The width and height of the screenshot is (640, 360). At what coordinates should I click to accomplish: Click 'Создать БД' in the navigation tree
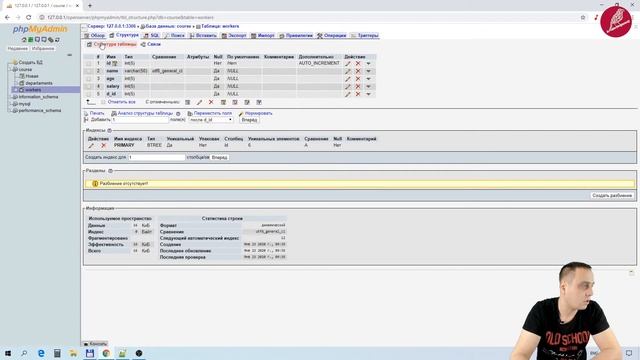coord(31,62)
